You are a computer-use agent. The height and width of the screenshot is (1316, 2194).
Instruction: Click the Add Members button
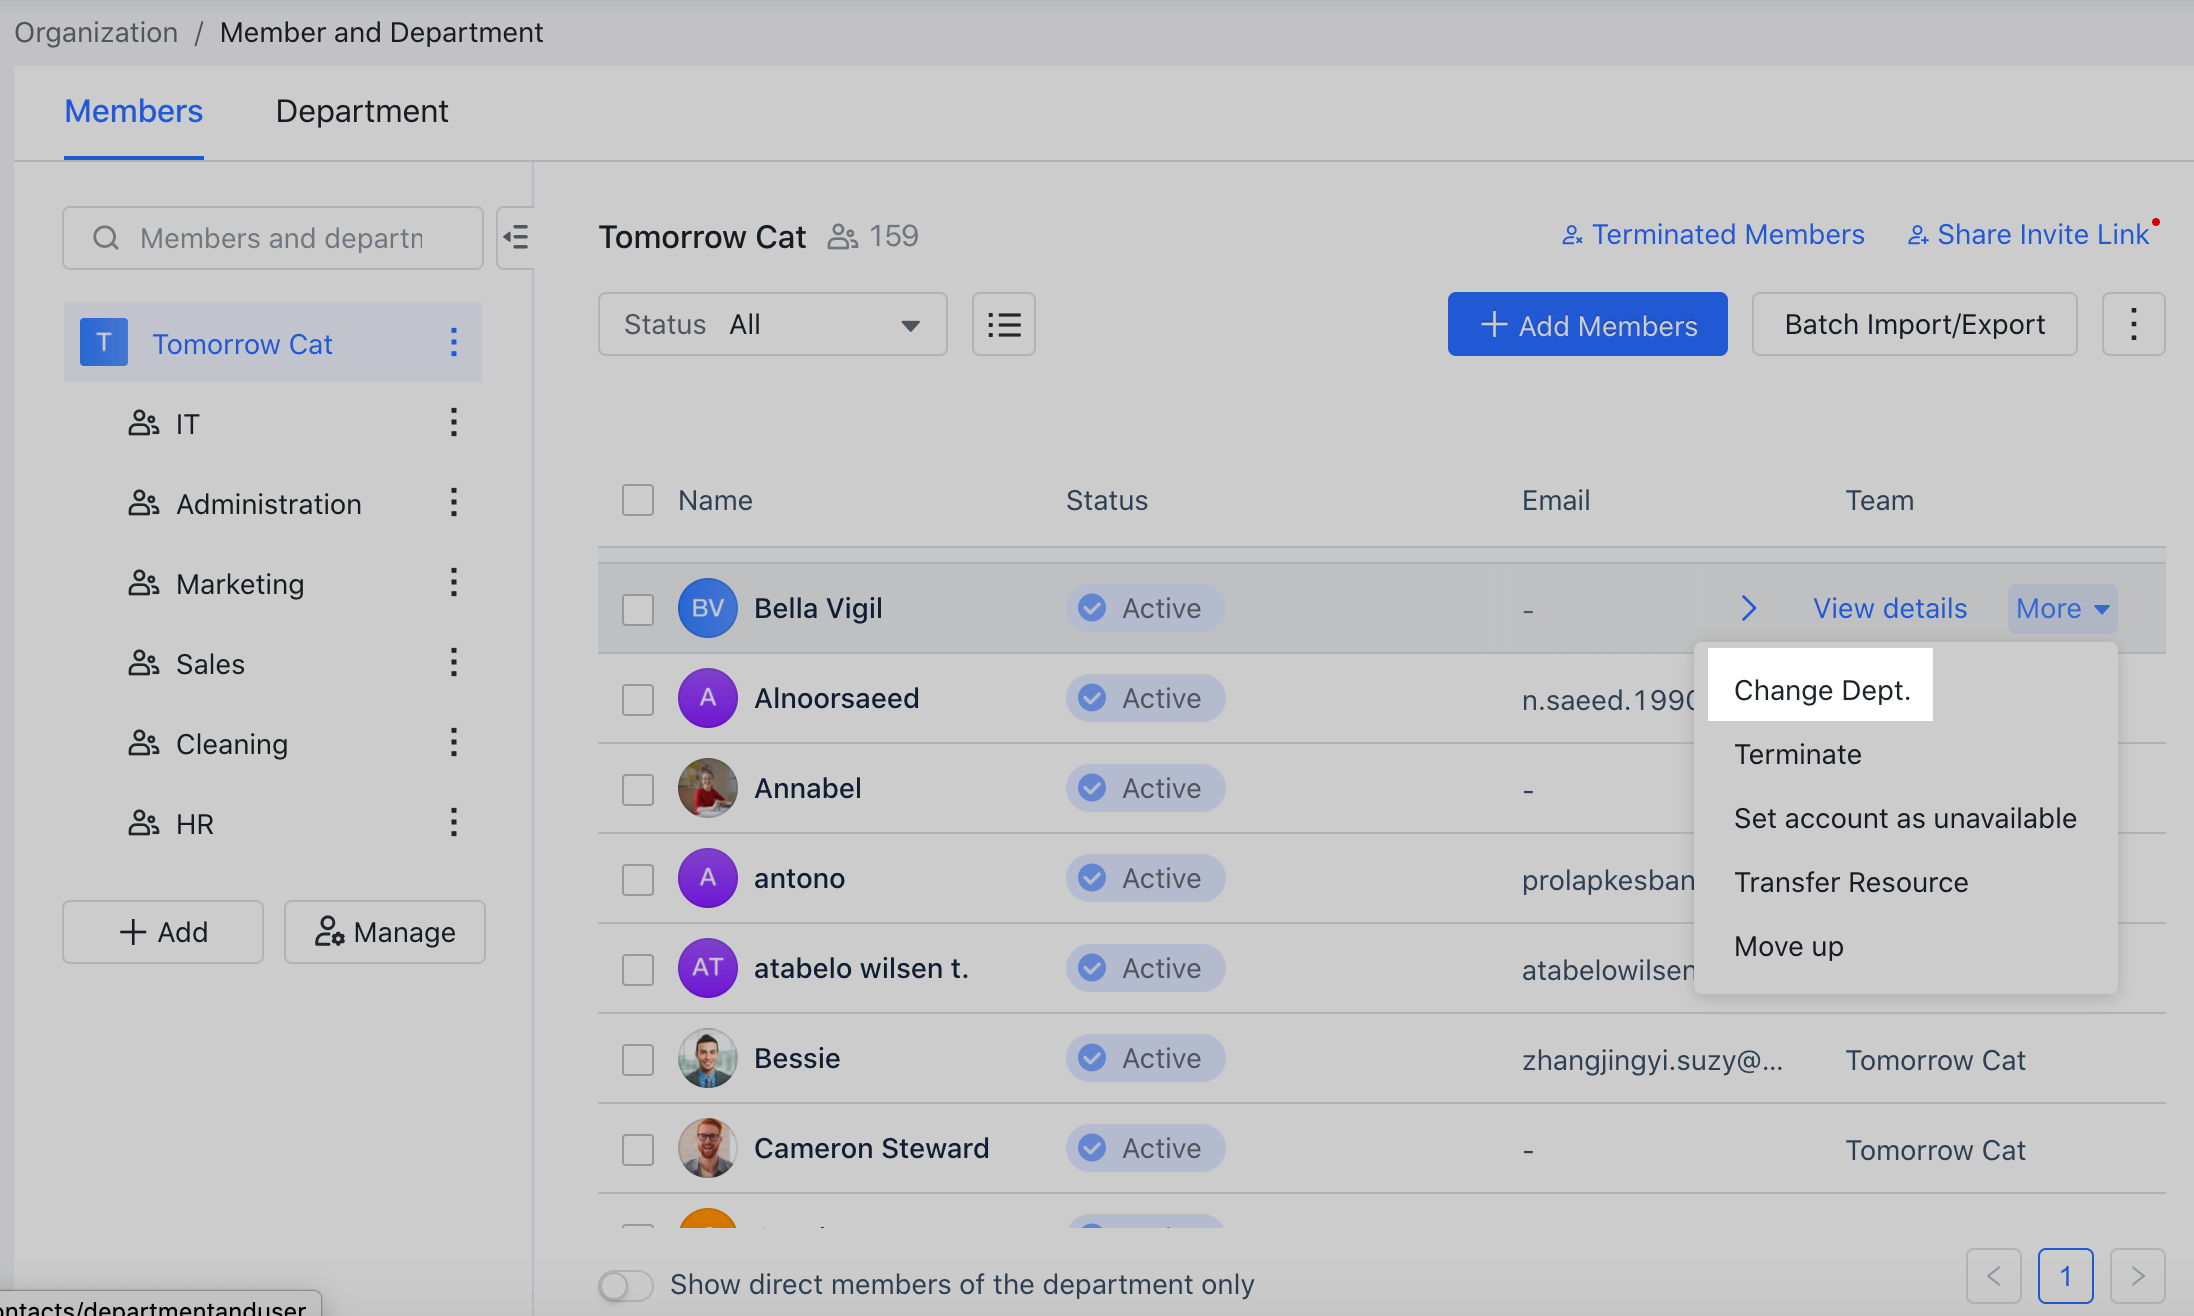click(1587, 324)
